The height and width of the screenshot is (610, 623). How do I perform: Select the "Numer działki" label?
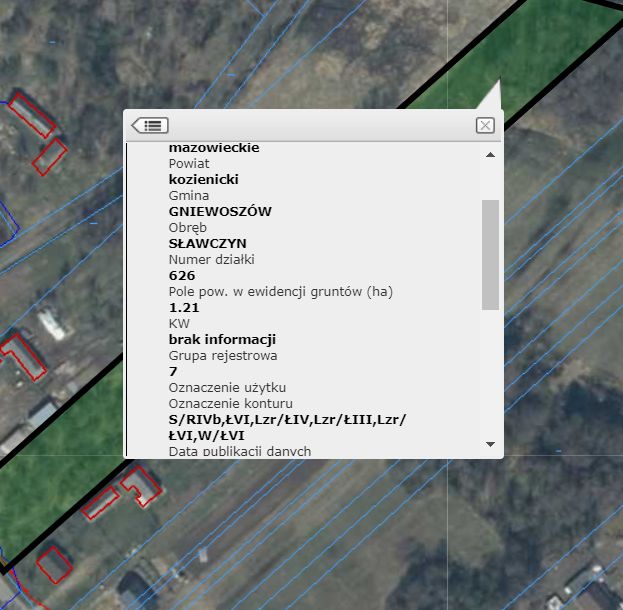pyautogui.click(x=211, y=259)
